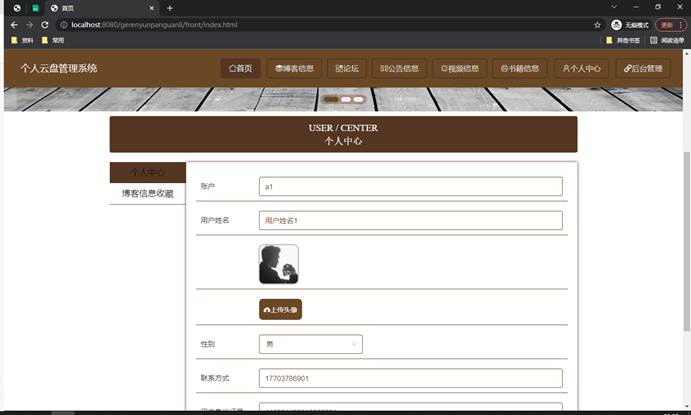The image size is (691, 415).
Task: Click the 用户姓名 input field
Action: coord(411,220)
